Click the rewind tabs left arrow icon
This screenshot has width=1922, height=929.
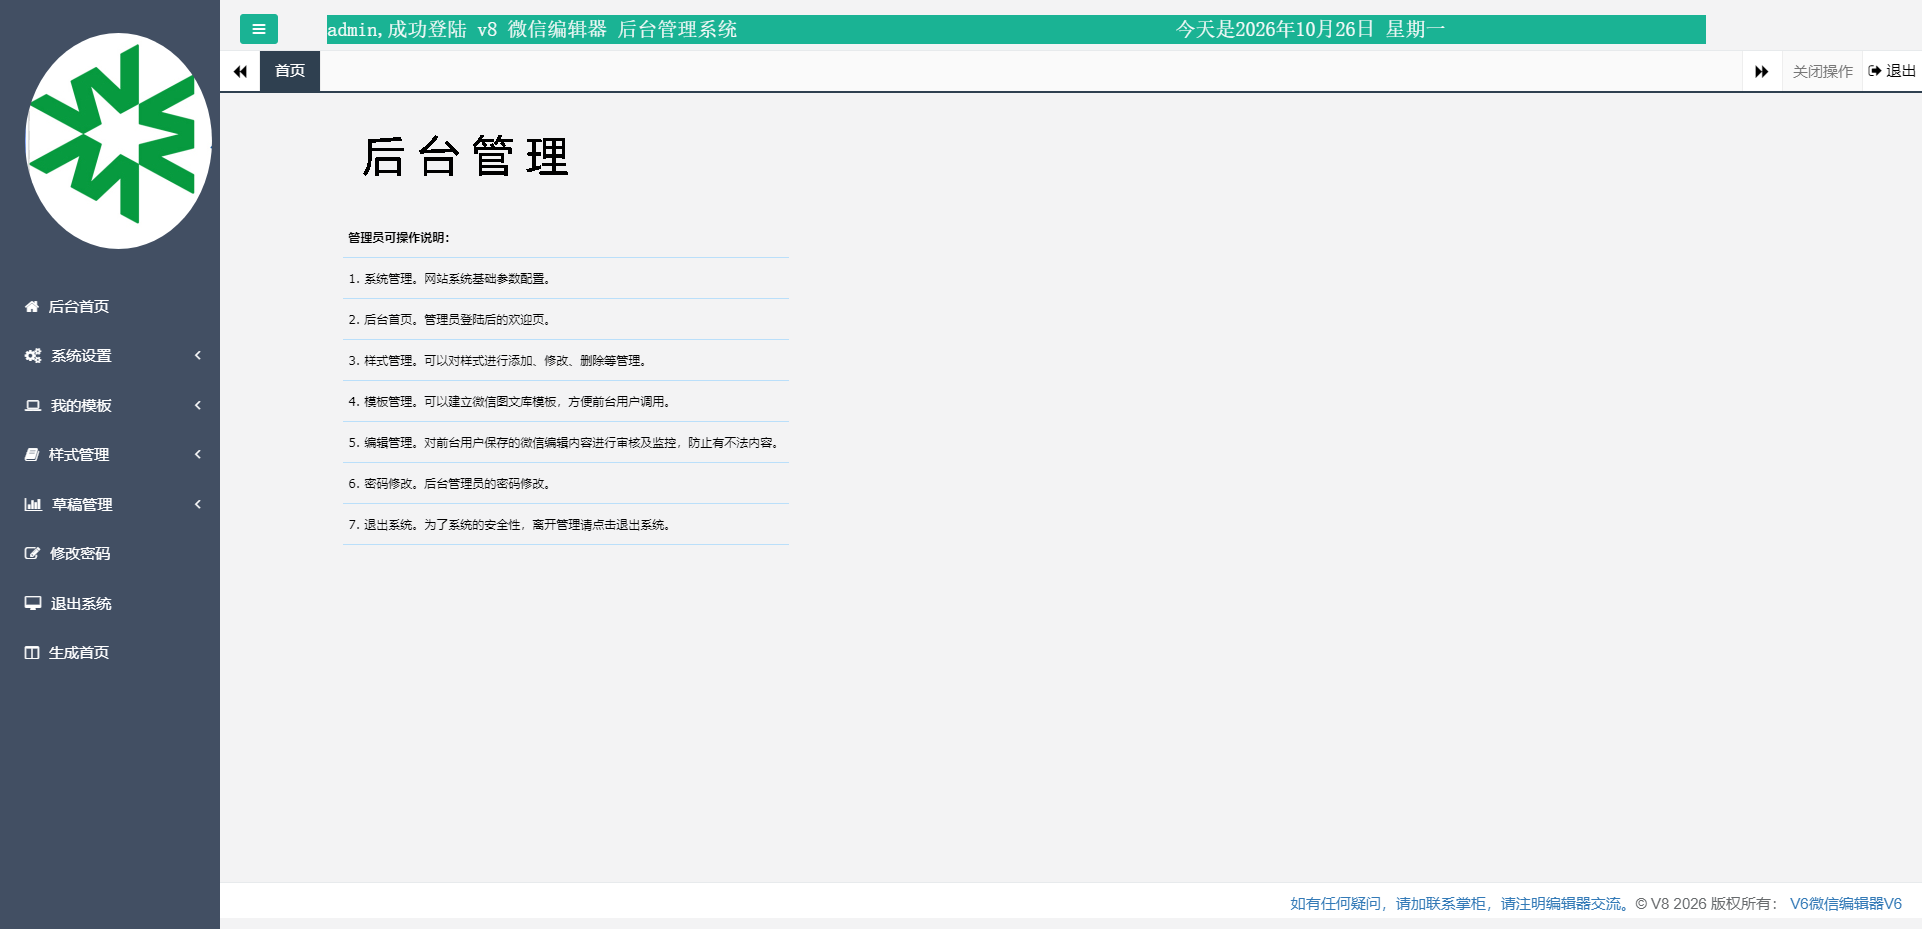[x=240, y=71]
